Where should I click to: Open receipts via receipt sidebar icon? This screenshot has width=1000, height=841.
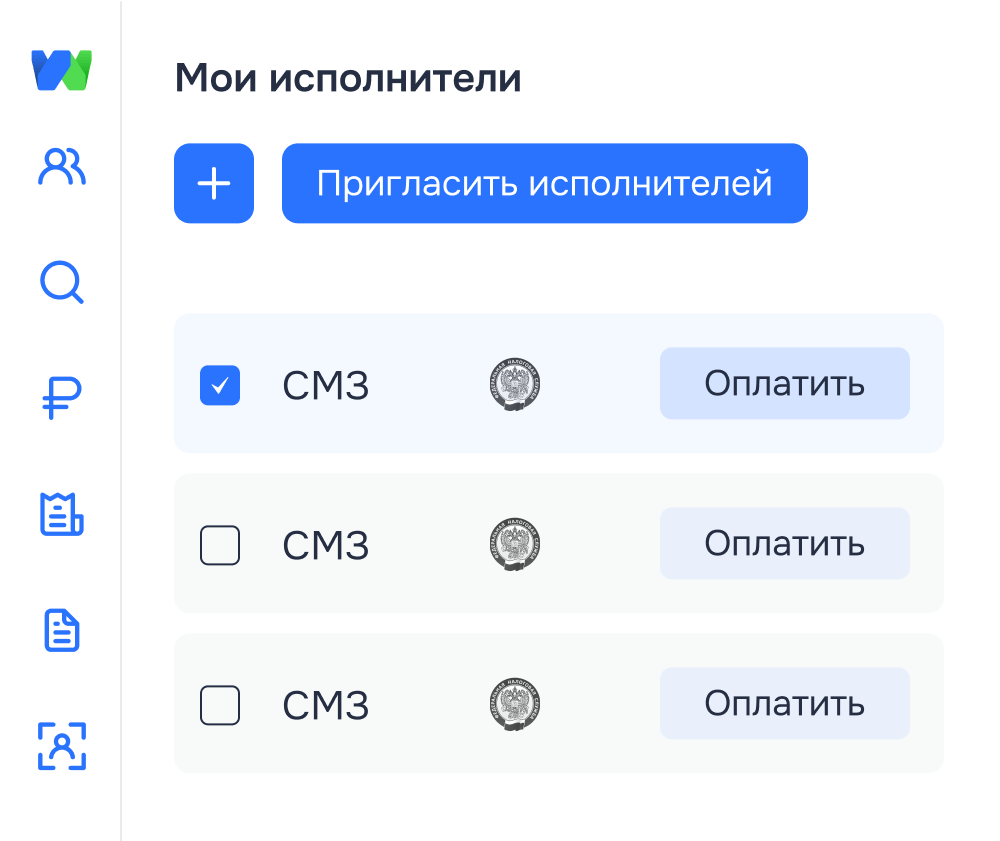62,514
